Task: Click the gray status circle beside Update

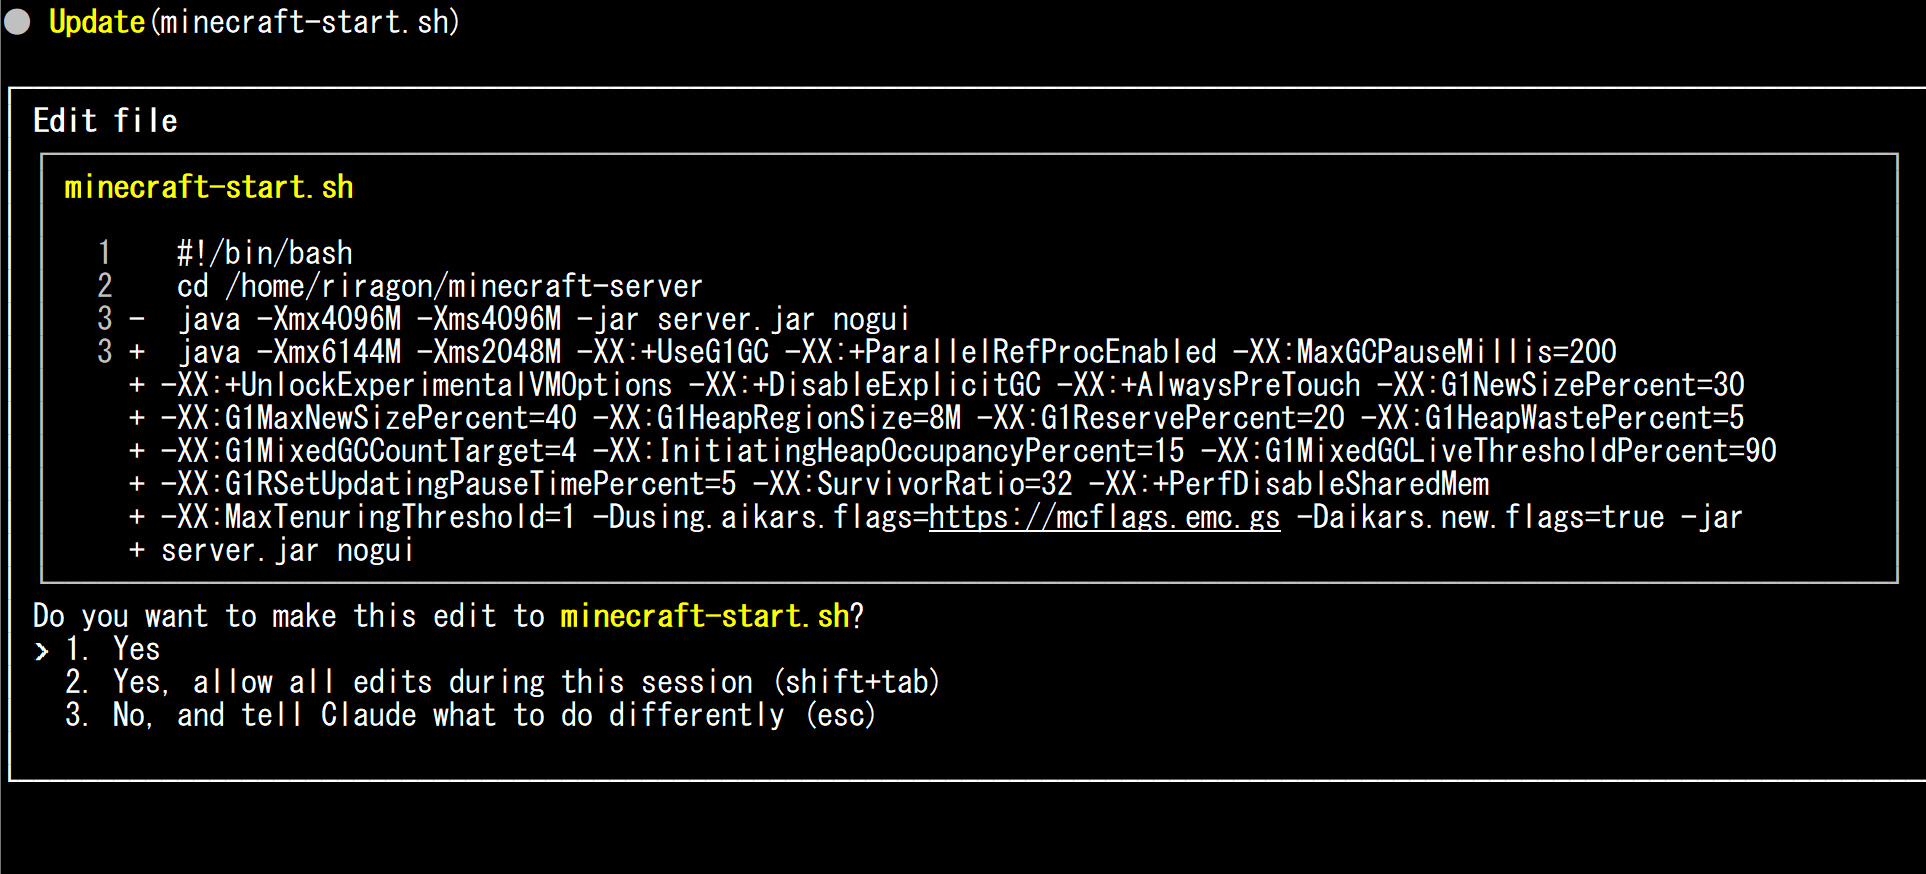Action: point(18,22)
